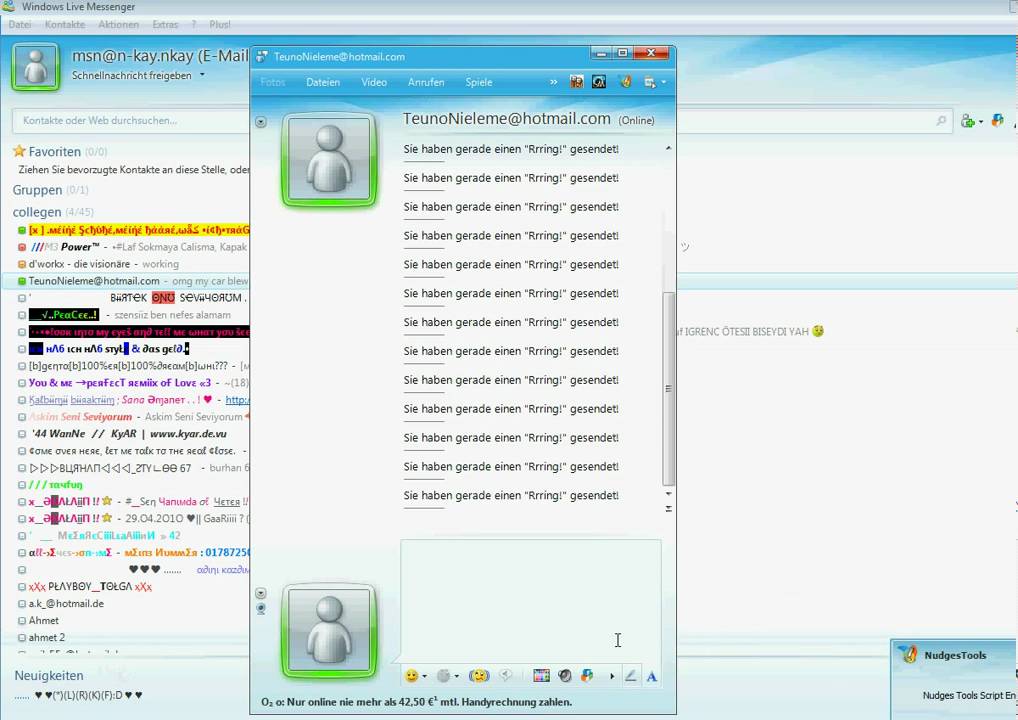This screenshot has height=720, width=1018.
Task: Click the http link in Kalbimii contact row
Action: (x=237, y=400)
